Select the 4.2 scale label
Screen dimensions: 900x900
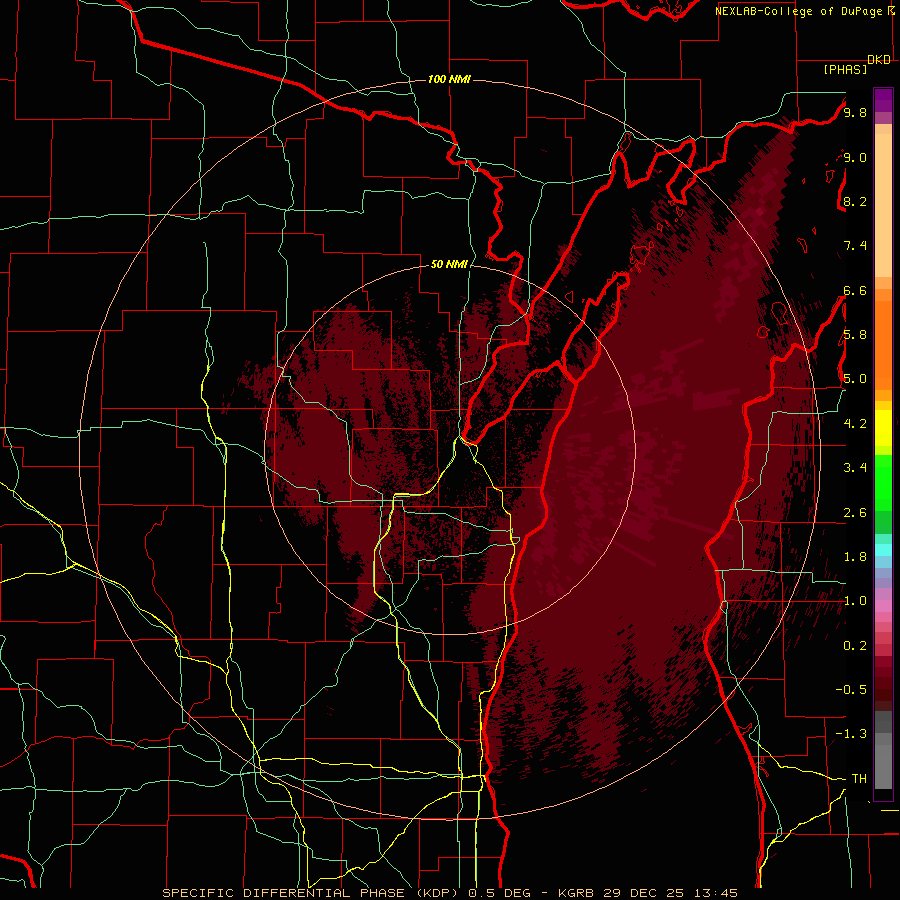point(855,424)
